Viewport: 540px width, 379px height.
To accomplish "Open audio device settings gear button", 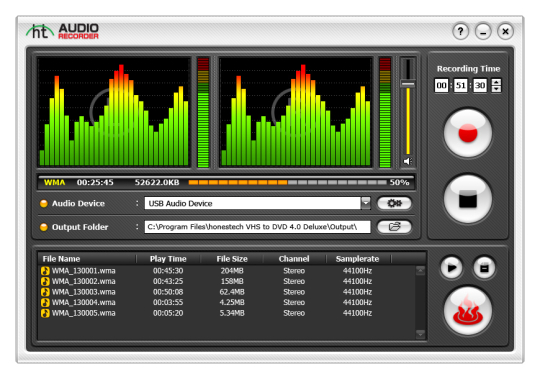I will click(394, 203).
